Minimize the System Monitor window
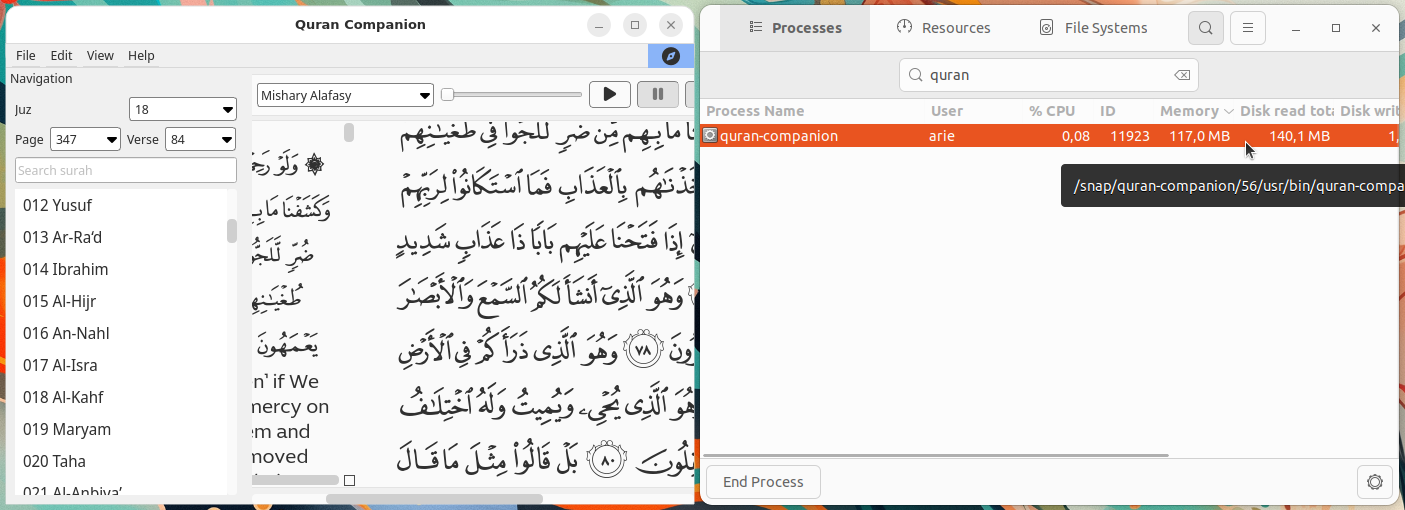 tap(1294, 28)
